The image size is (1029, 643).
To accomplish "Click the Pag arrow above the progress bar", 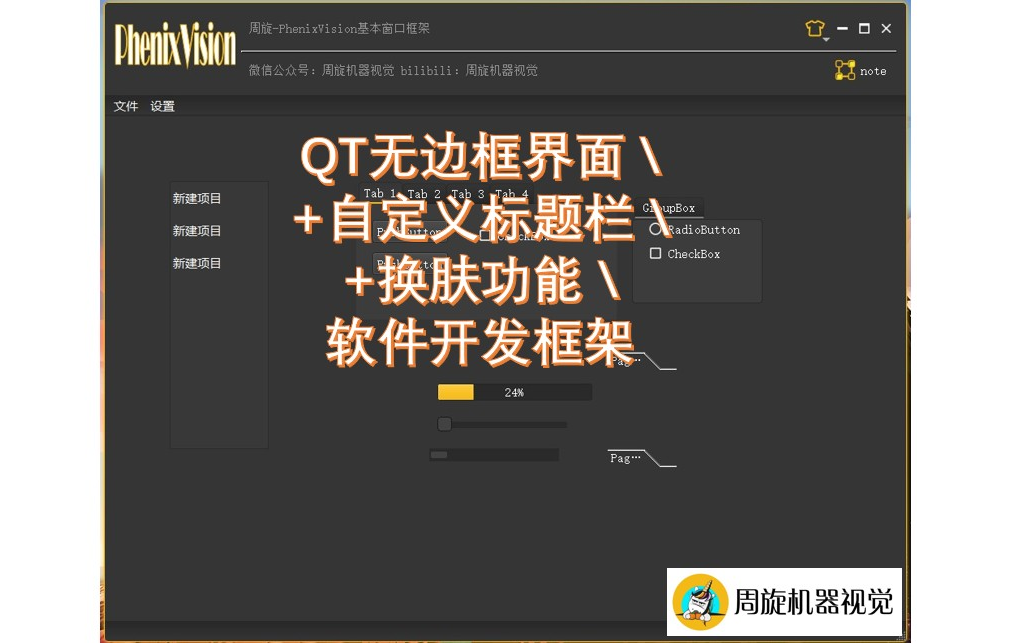I will coord(625,360).
